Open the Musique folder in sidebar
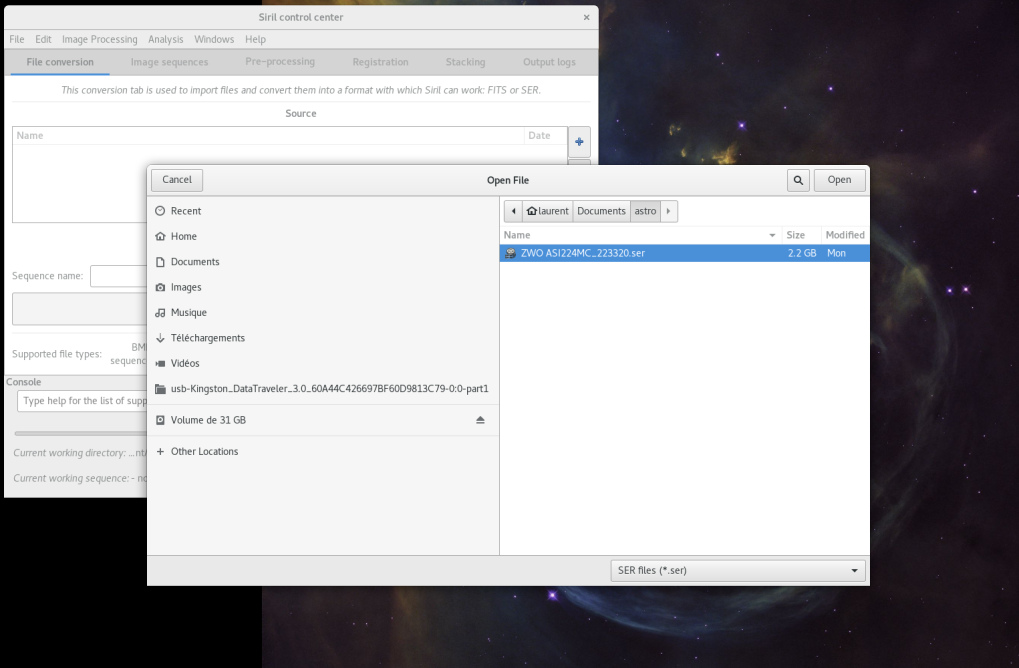This screenshot has height=668, width=1019. click(188, 313)
